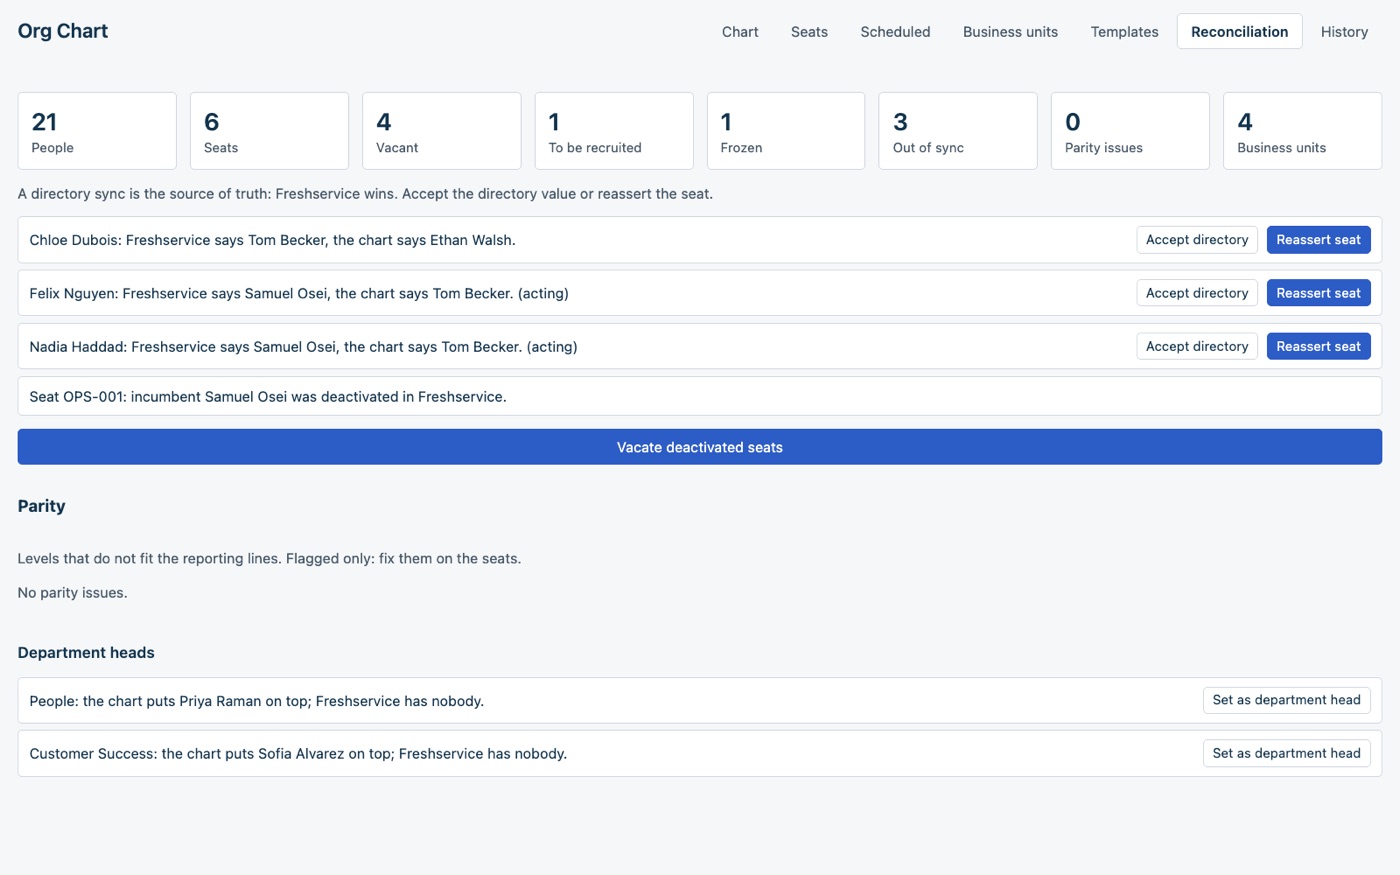This screenshot has height=875, width=1400.
Task: Set Priya Raman as People department head
Action: tap(1286, 700)
